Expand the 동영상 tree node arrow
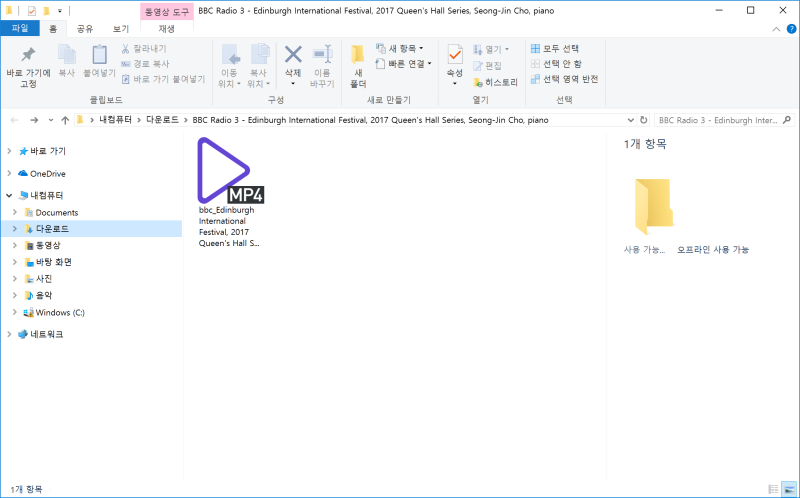The height and width of the screenshot is (498, 800). click(15, 245)
